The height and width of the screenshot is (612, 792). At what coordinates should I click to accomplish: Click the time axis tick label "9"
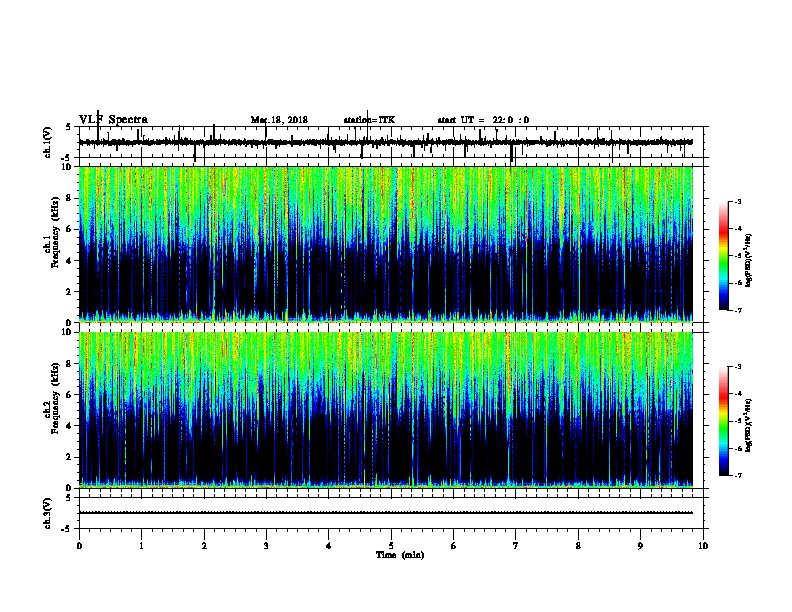640,545
